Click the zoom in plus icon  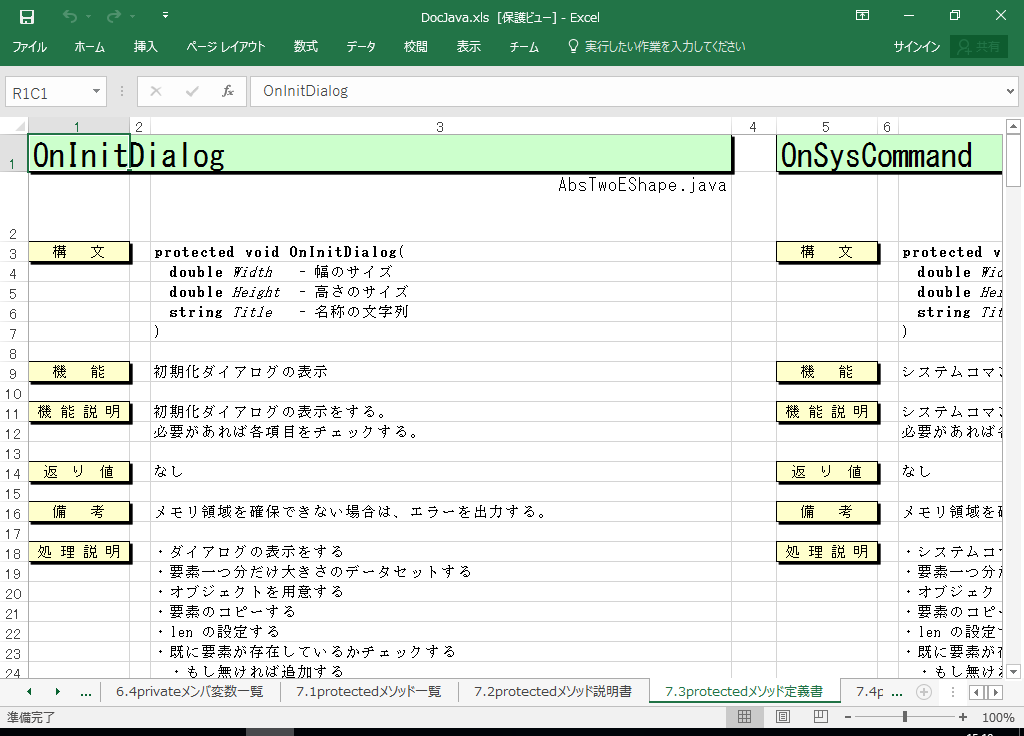pos(963,717)
